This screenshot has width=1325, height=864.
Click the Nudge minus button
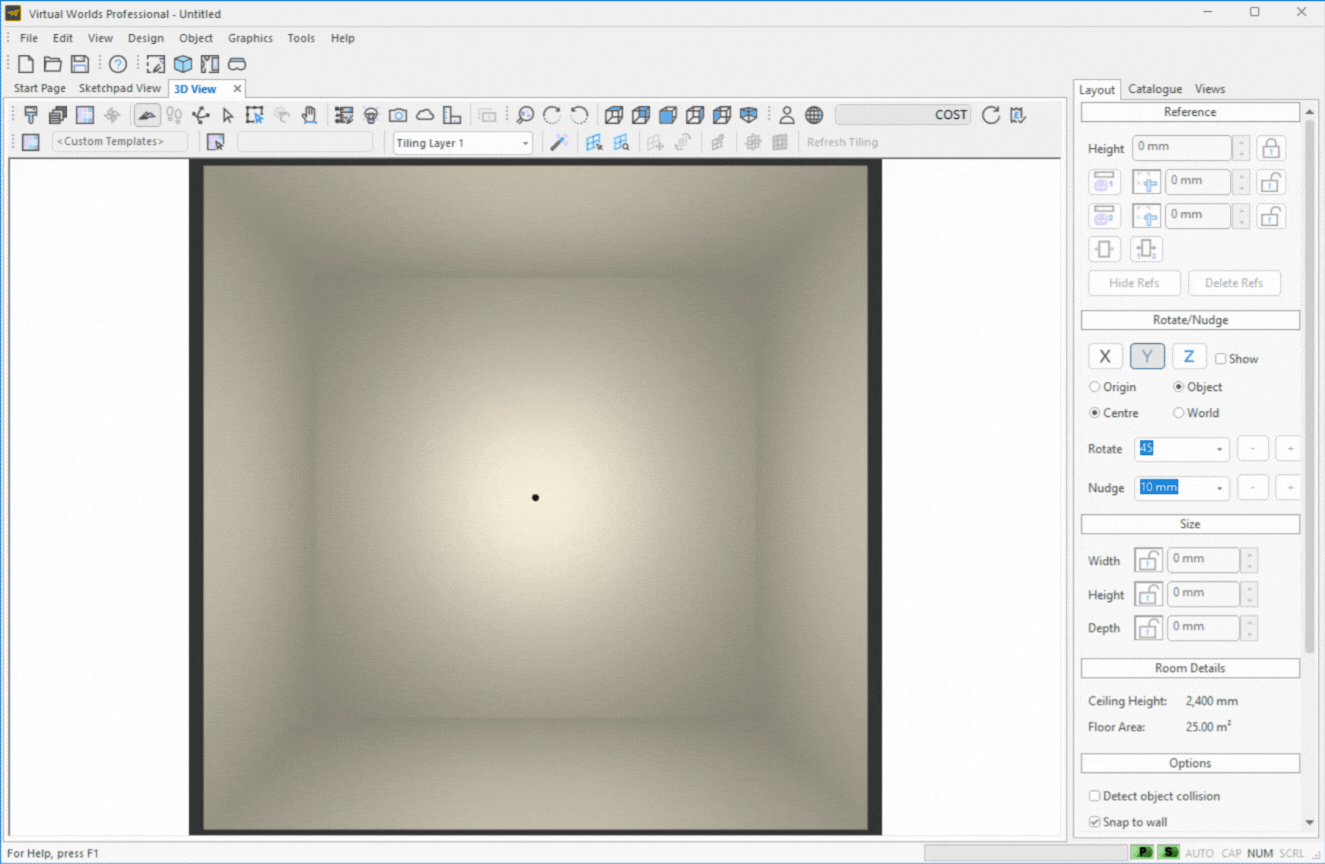tap(1253, 488)
